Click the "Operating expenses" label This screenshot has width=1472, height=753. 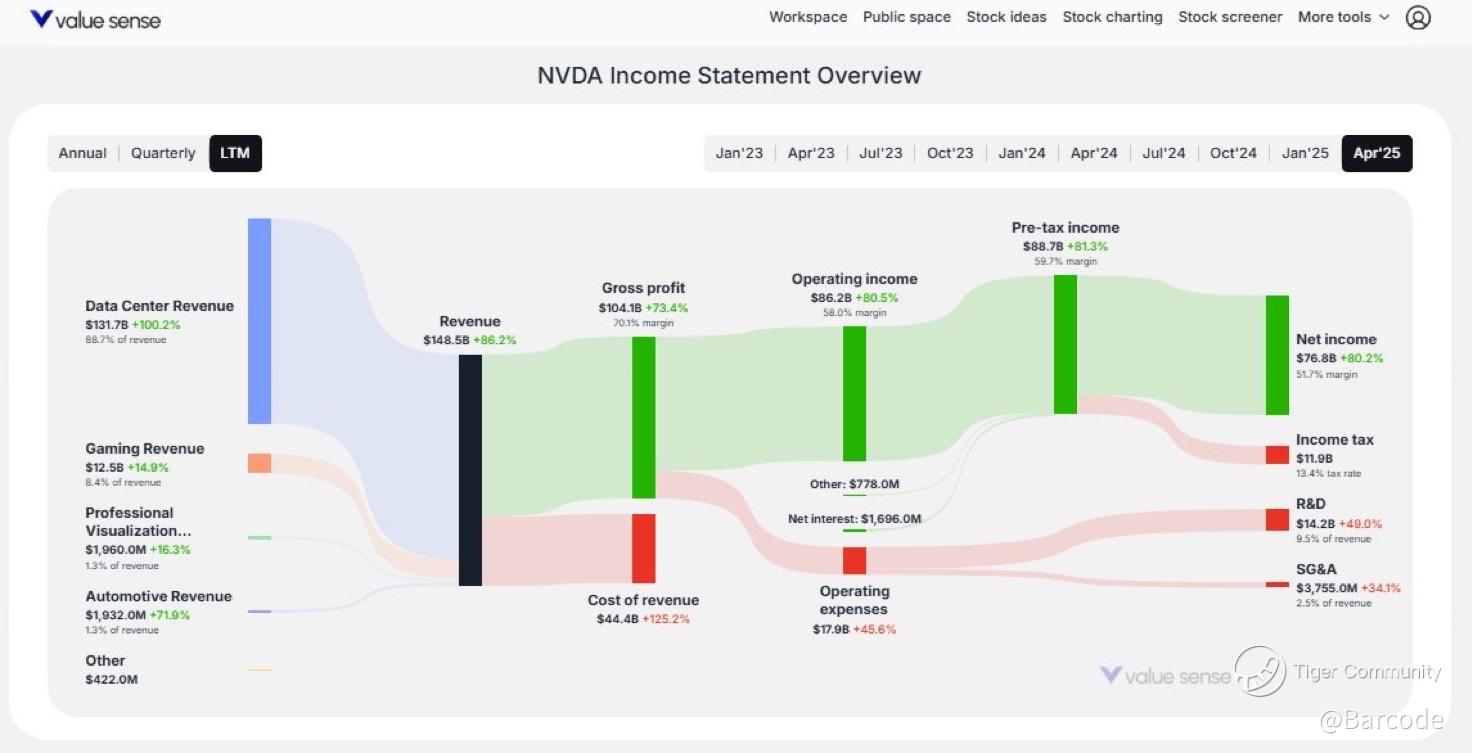point(854,600)
